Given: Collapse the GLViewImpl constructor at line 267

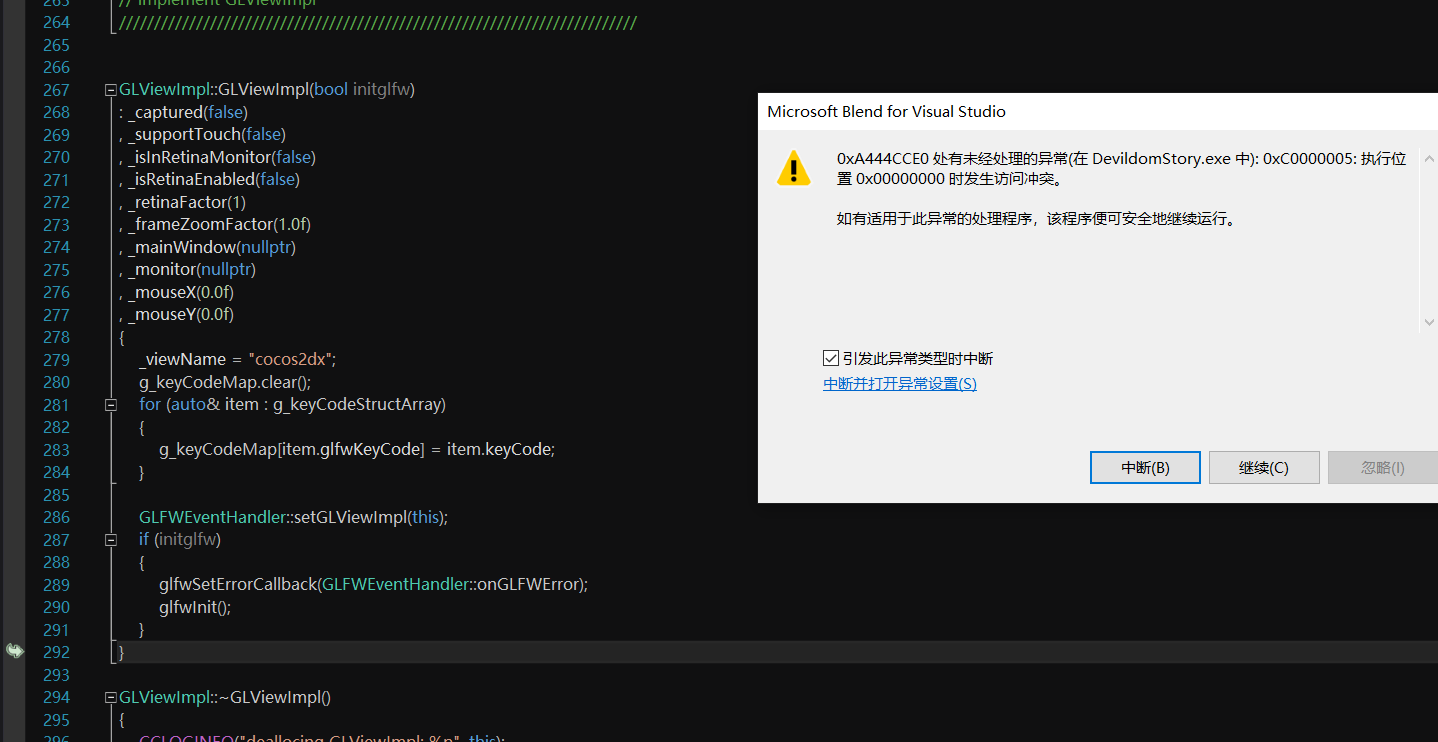Looking at the screenshot, I should point(111,90).
